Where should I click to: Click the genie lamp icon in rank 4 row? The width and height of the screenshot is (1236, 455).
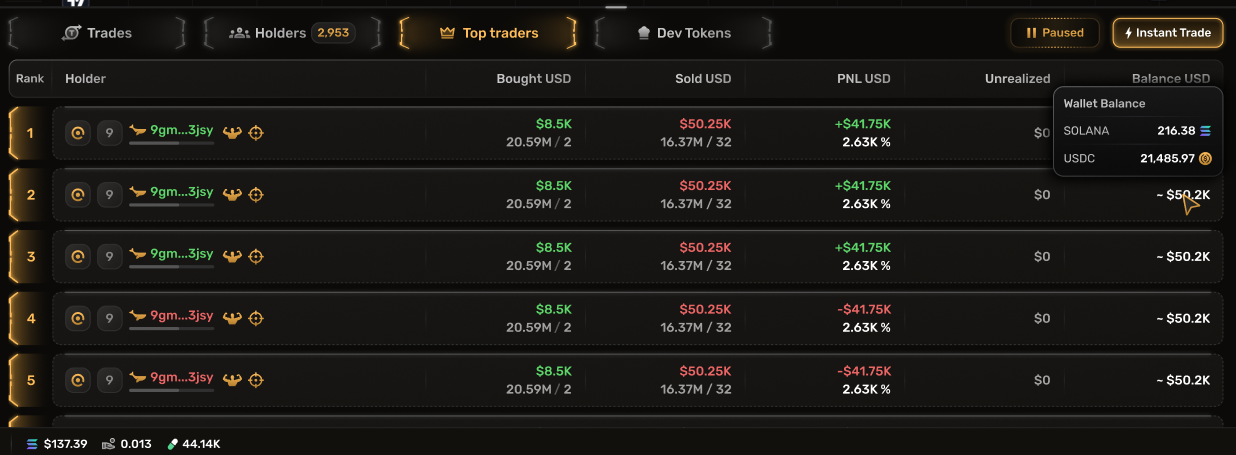pos(138,316)
